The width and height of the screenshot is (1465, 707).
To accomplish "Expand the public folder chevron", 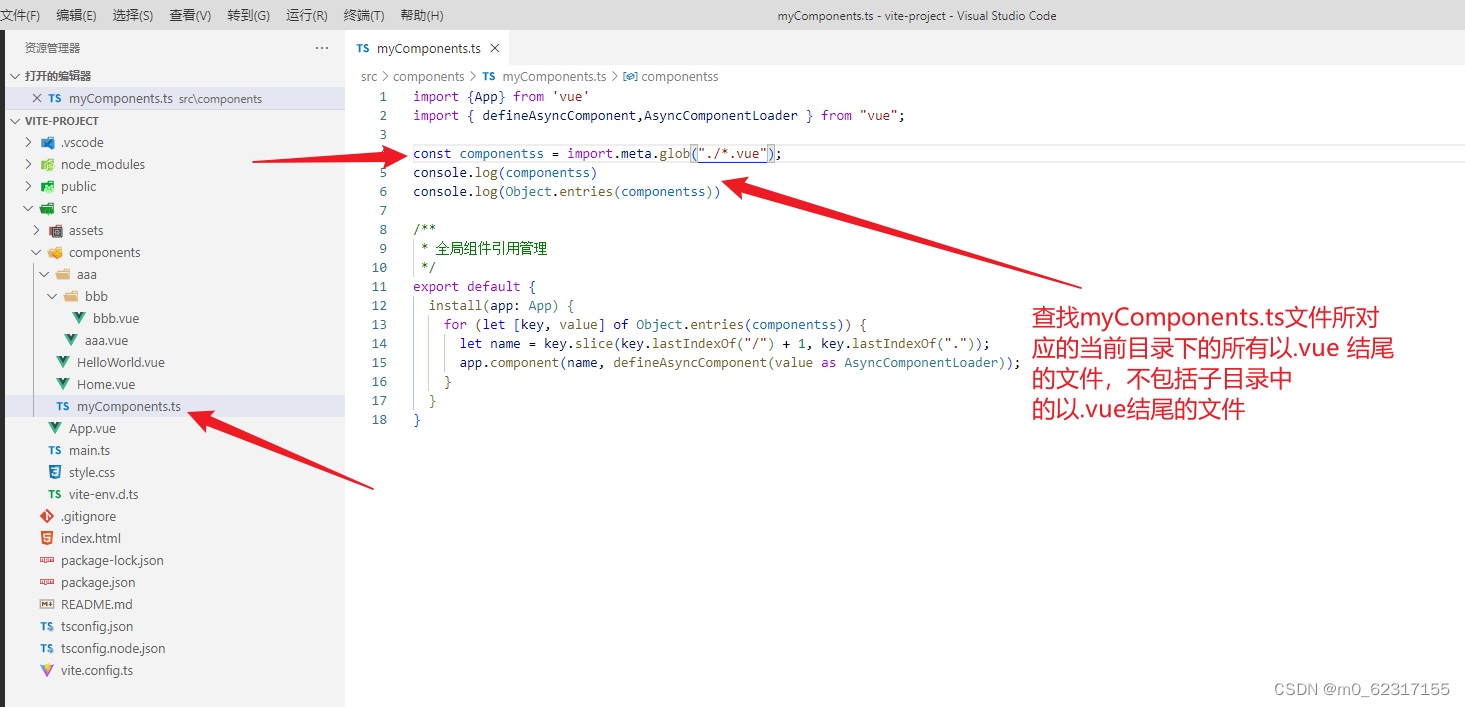I will tap(29, 187).
